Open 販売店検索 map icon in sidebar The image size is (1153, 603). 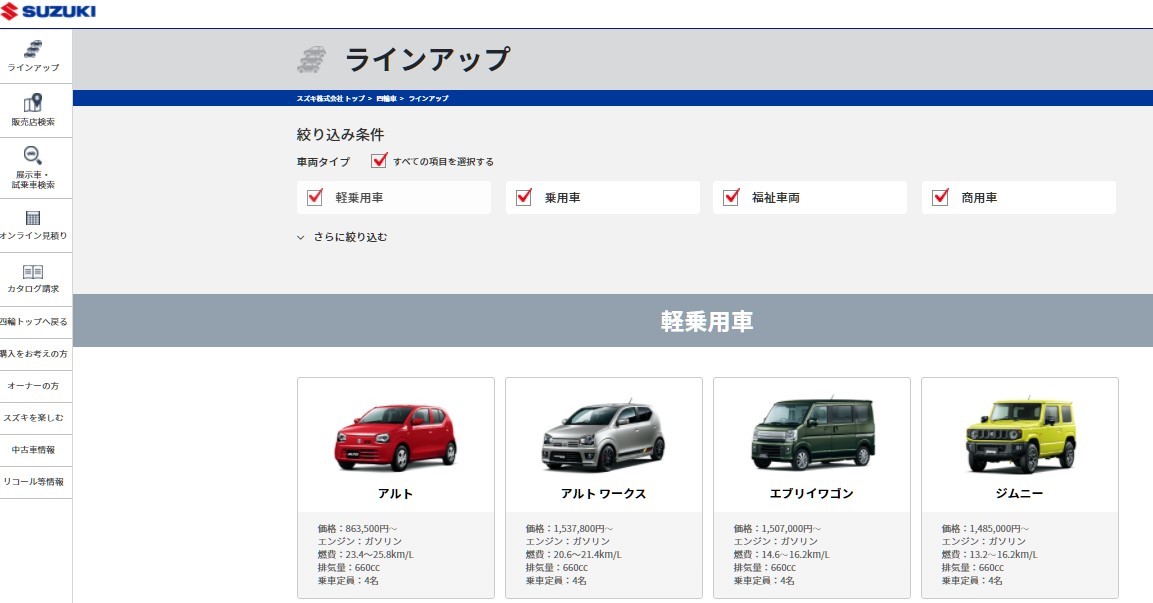(x=33, y=103)
